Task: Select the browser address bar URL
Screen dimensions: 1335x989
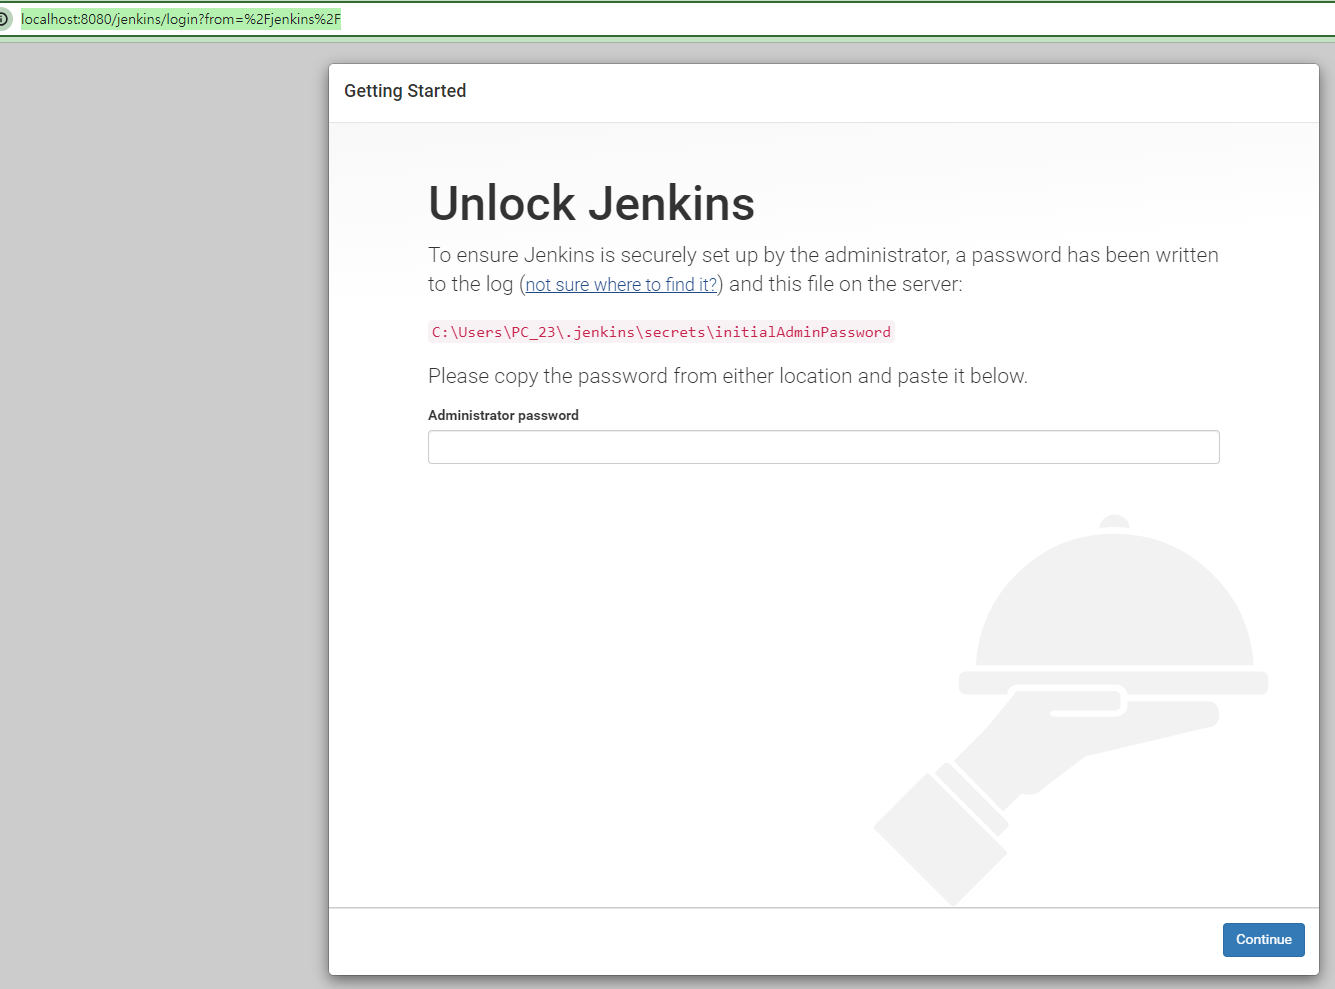Action: (x=181, y=19)
